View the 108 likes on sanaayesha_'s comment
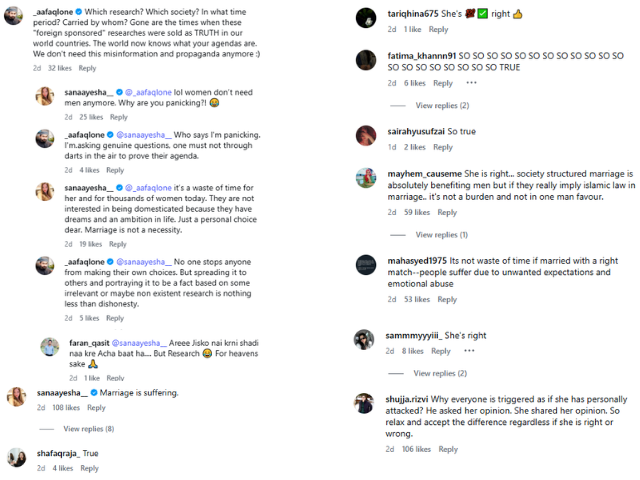 (66, 408)
